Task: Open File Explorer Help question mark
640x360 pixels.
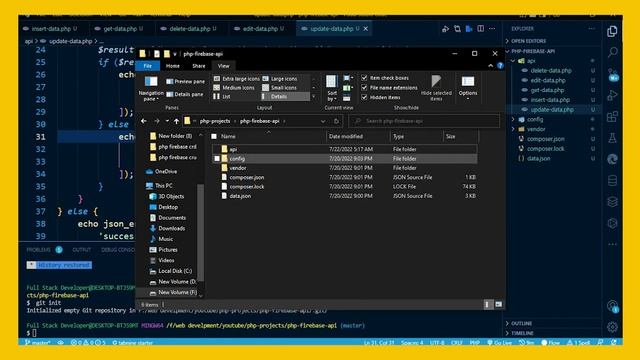Action: click(x=500, y=66)
